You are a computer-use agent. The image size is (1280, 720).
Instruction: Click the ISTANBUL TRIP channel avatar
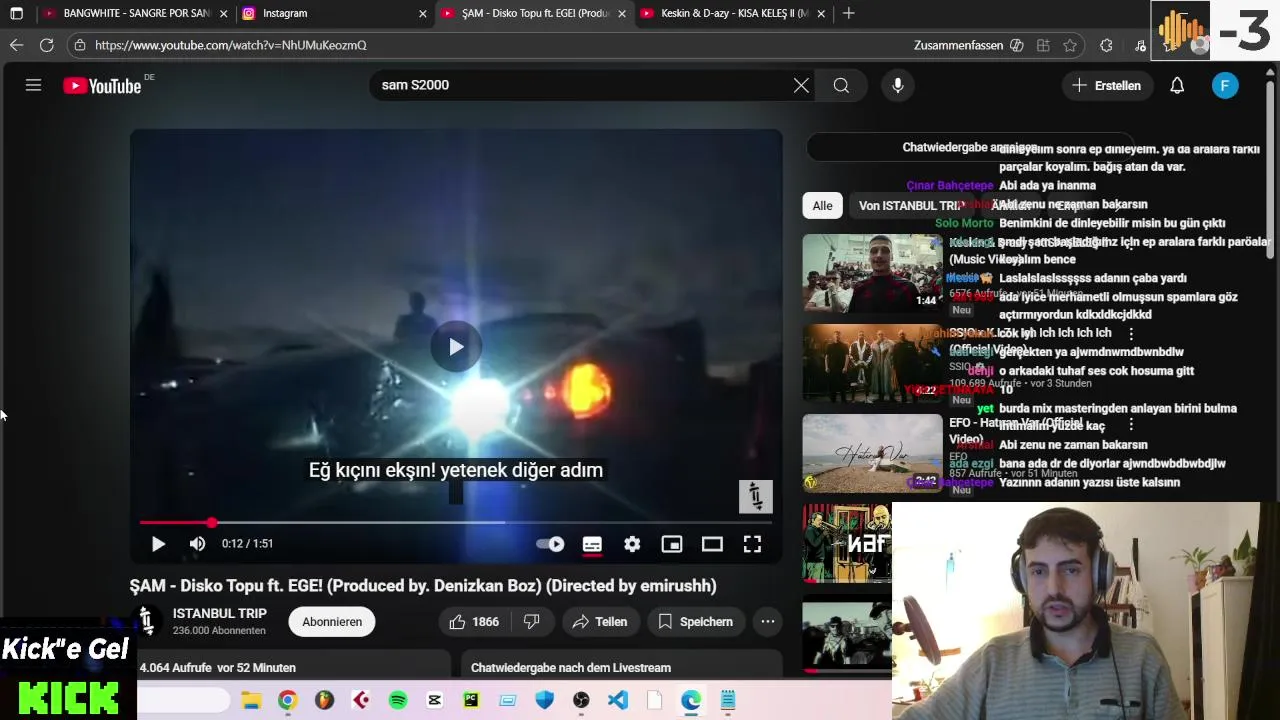pos(146,621)
